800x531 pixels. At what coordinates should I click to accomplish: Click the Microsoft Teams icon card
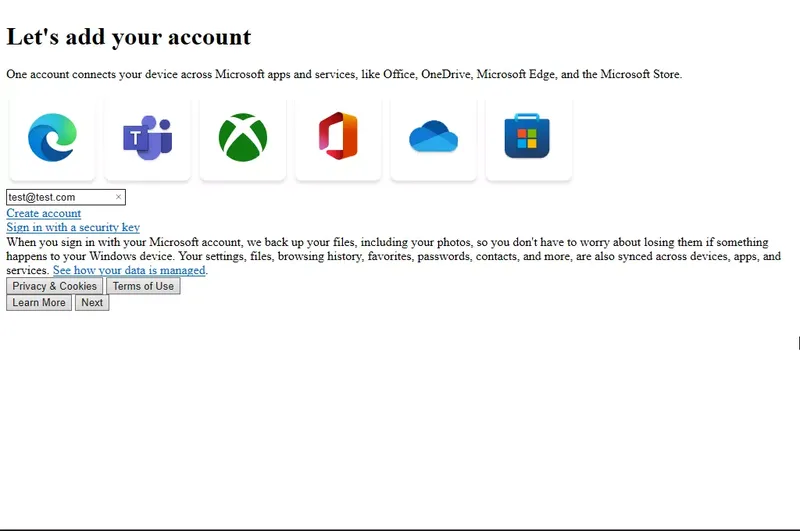click(147, 139)
